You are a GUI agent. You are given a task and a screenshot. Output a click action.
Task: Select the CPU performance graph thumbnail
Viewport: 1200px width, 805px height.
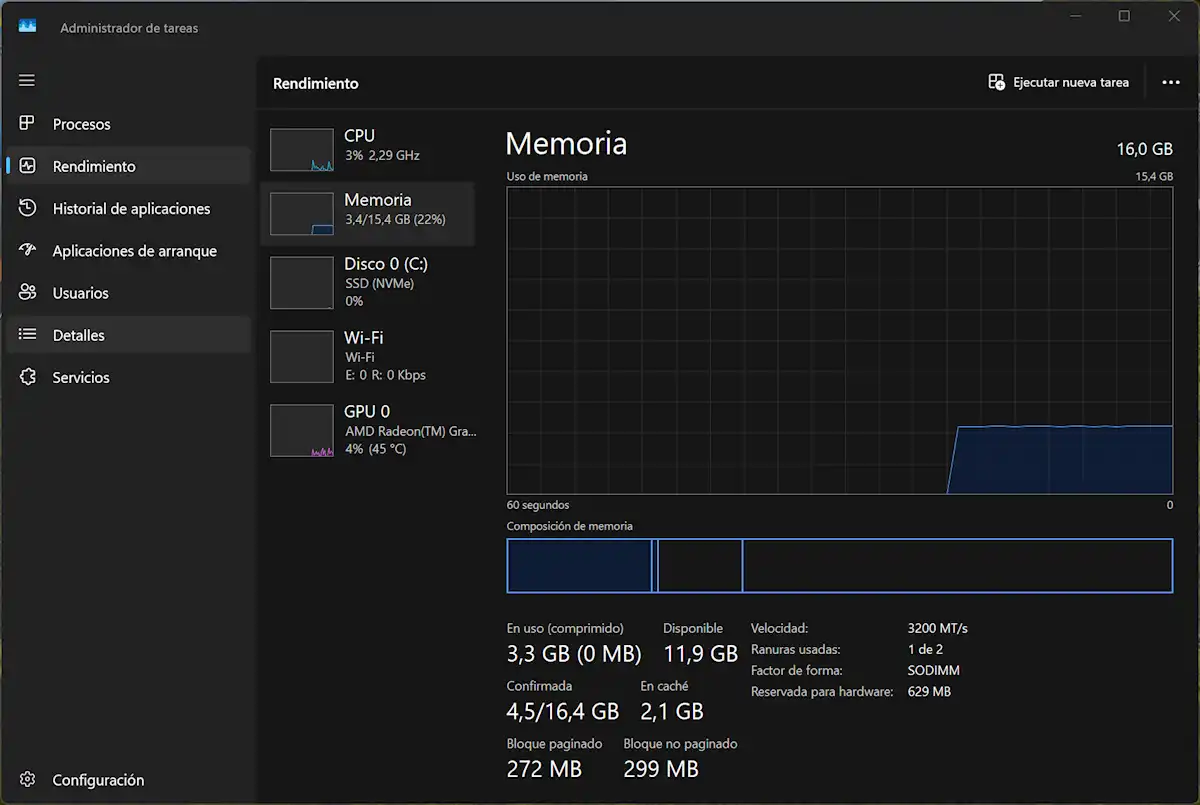(302, 150)
